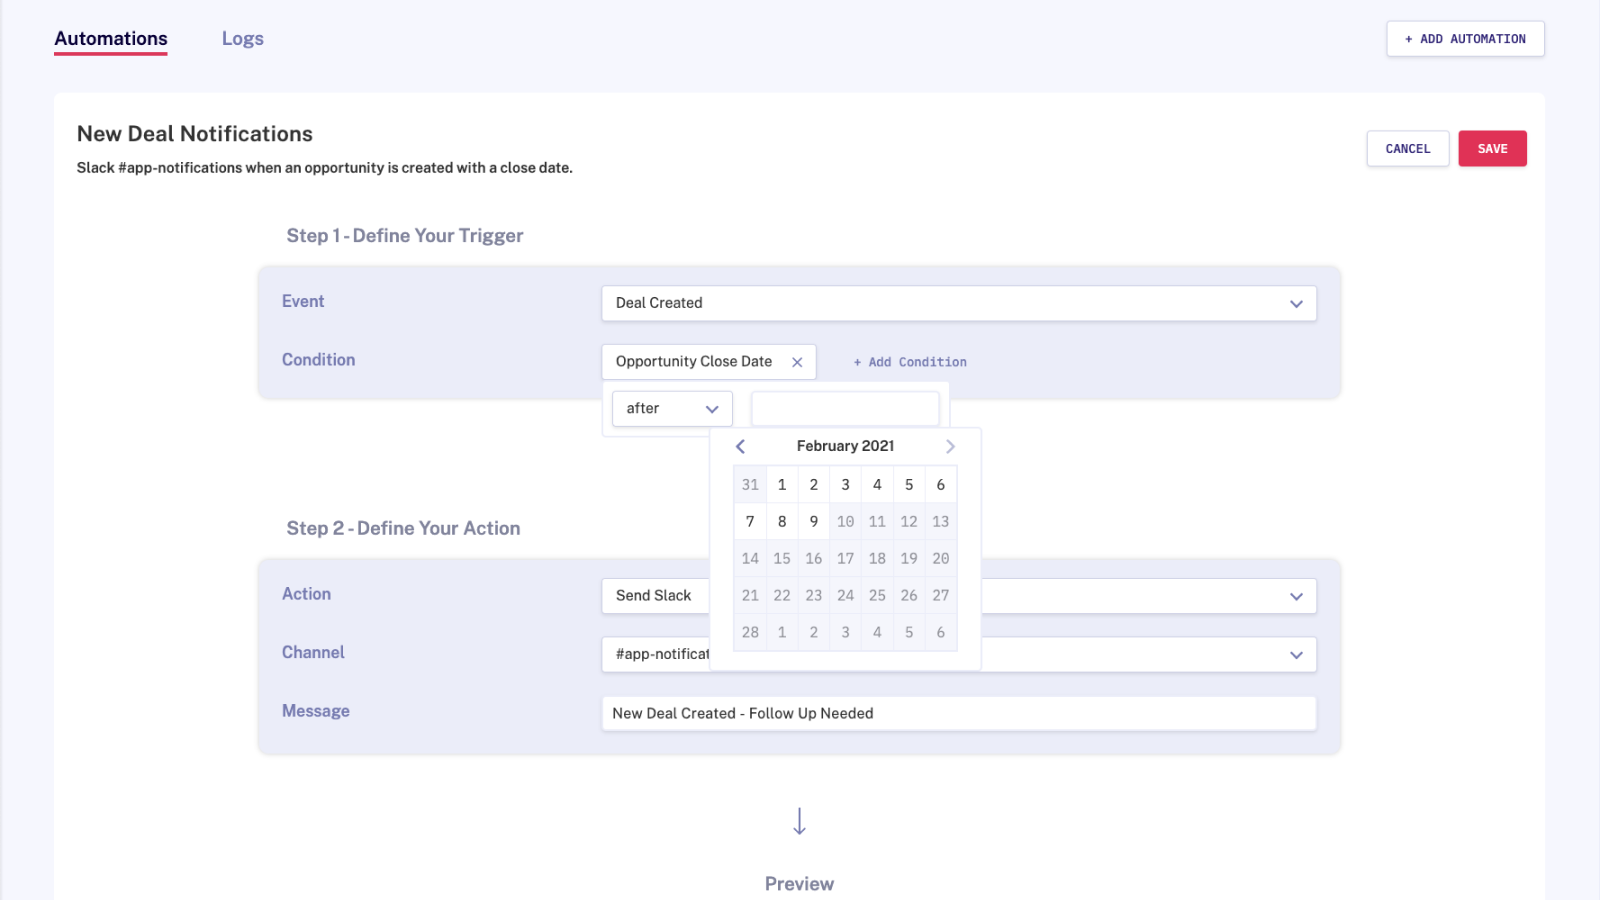1600x900 pixels.
Task: Click the Add Automation button
Action: (1465, 39)
